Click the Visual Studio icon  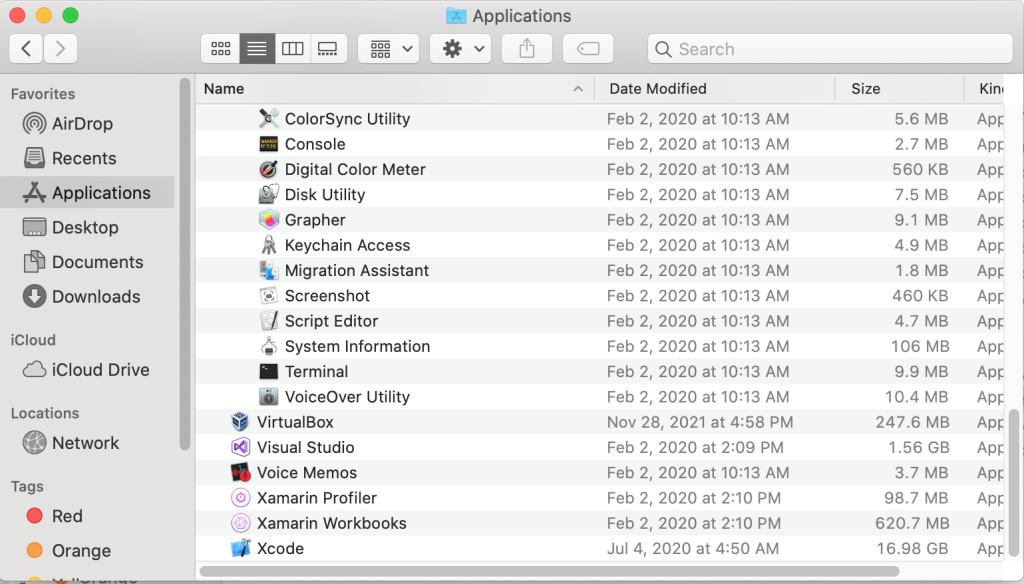240,447
